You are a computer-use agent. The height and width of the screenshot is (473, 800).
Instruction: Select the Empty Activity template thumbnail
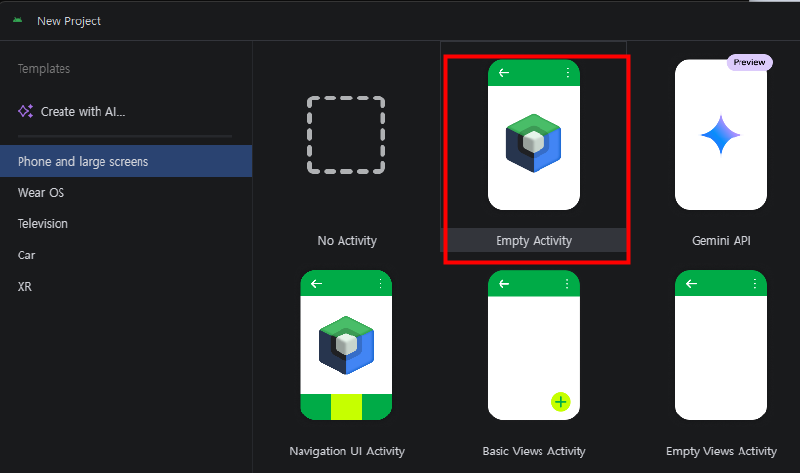coord(534,135)
